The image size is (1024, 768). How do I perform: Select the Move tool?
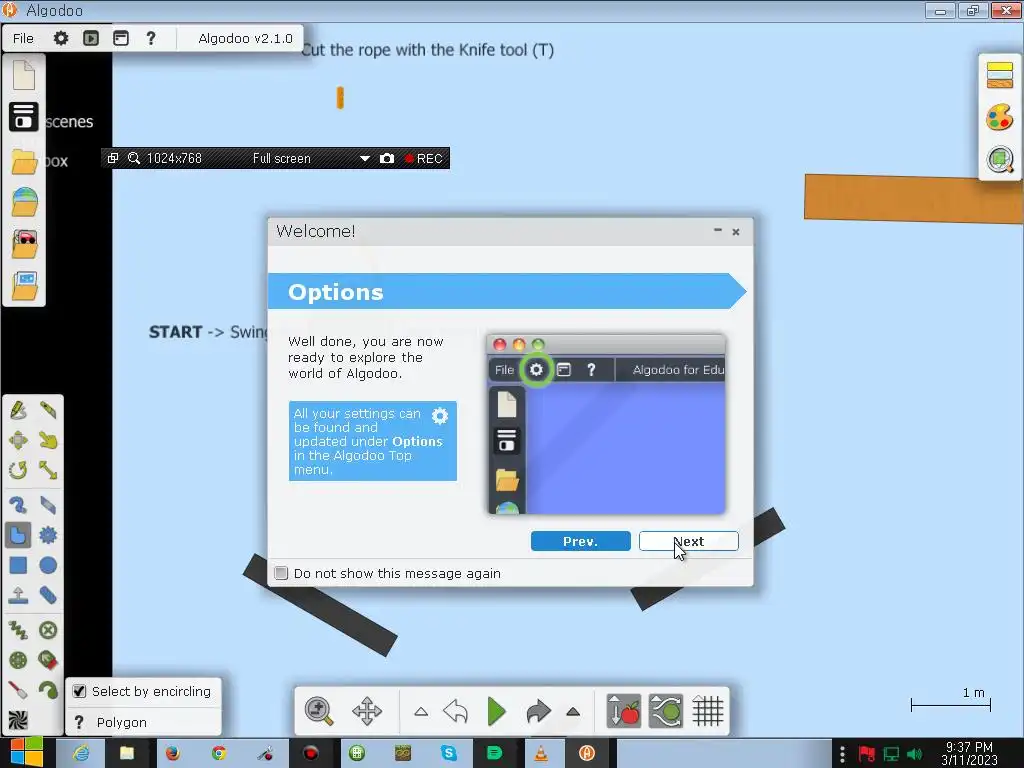[18, 440]
